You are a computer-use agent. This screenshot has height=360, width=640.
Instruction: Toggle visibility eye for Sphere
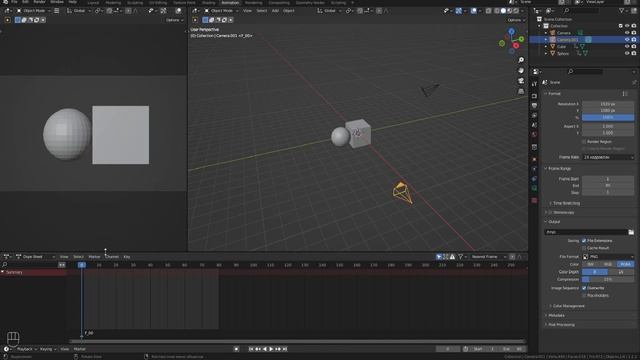627,53
